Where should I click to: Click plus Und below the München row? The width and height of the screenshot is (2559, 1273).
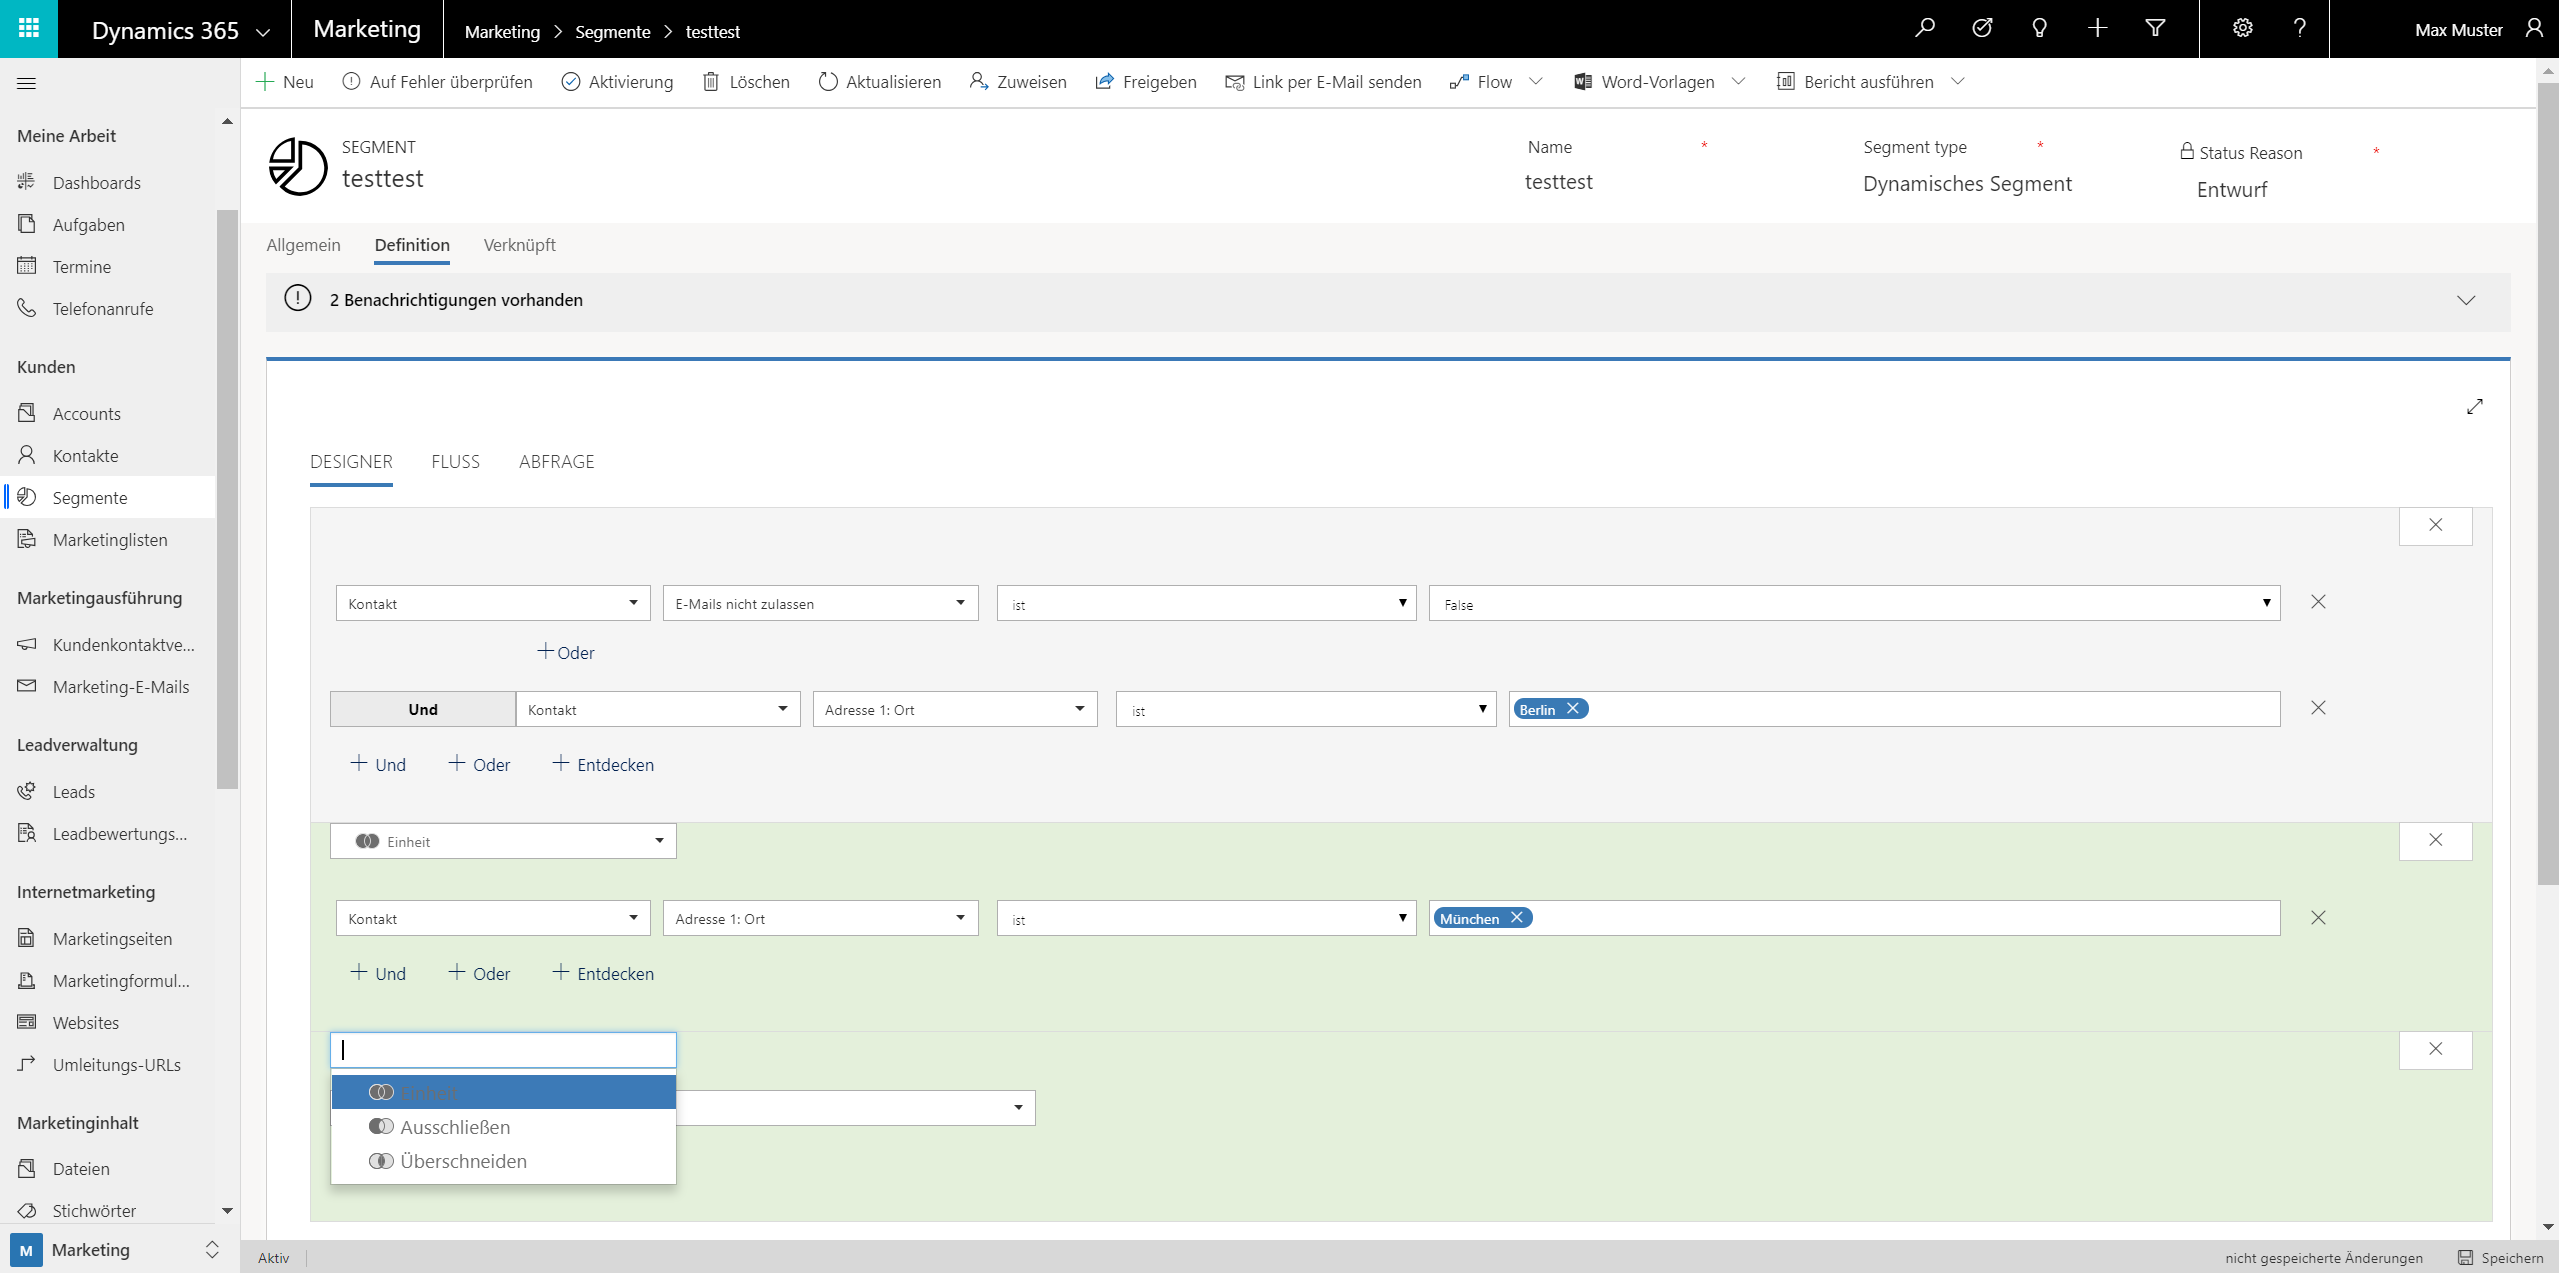pos(378,974)
